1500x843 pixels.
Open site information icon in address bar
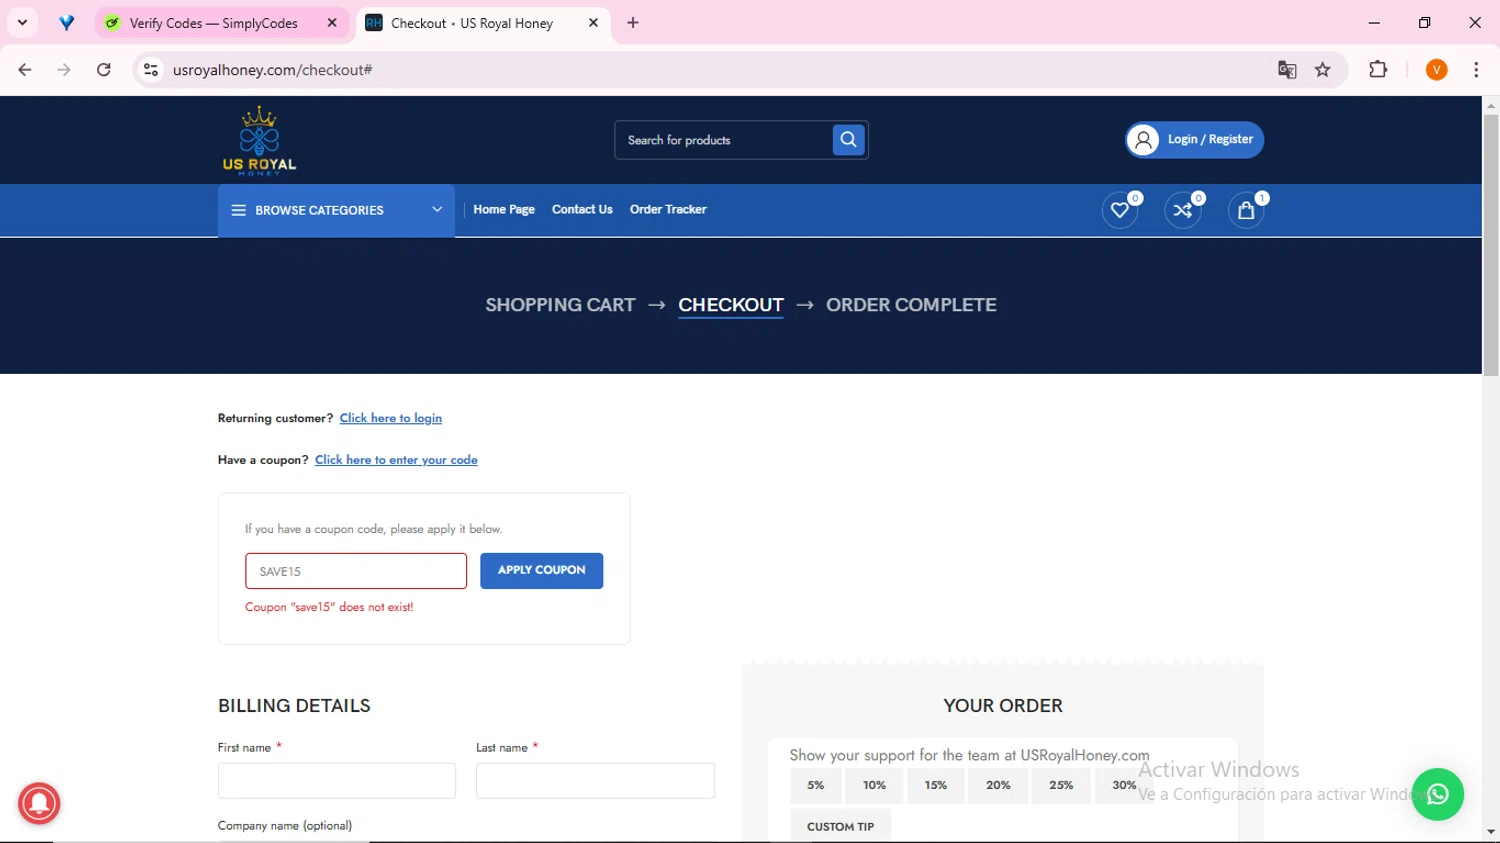coord(151,70)
